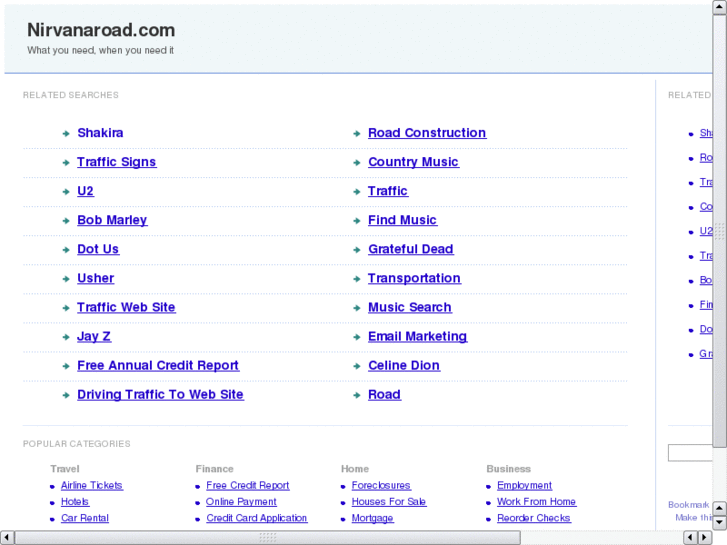Open the Country Music link
Screen dimensions: 727x545
coord(414,162)
